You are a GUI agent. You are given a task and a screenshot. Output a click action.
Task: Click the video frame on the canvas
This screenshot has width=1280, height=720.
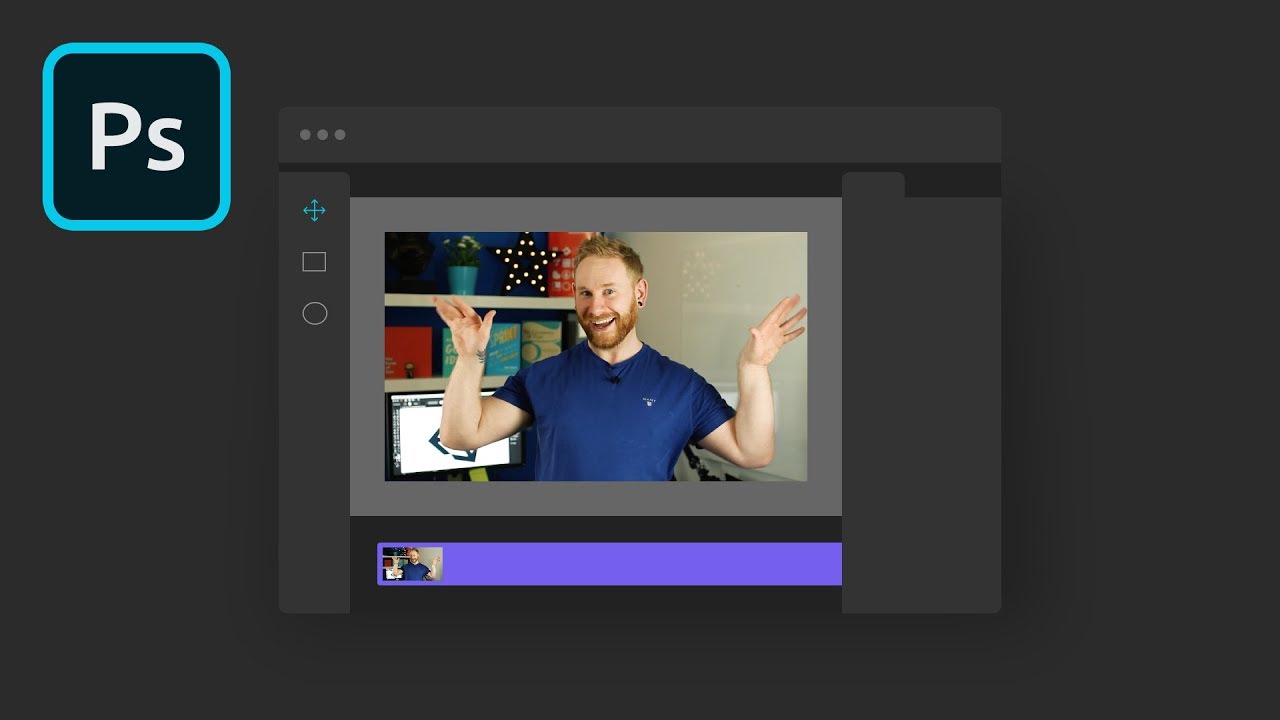(x=596, y=357)
